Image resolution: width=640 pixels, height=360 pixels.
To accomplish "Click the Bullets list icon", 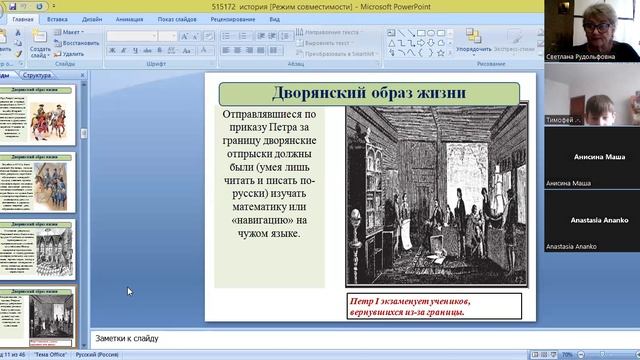I will point(227,36).
